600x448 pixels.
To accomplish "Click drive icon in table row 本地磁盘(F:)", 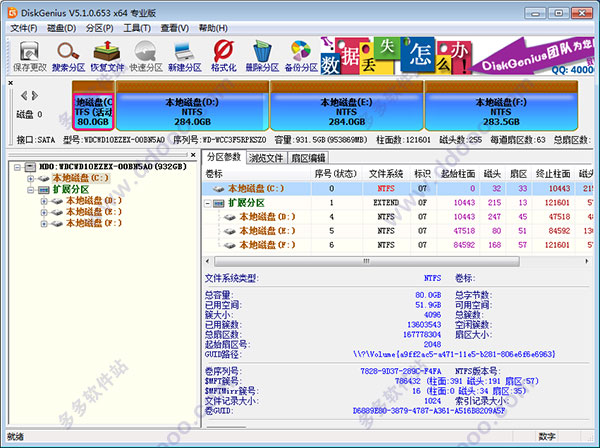I will pos(230,245).
